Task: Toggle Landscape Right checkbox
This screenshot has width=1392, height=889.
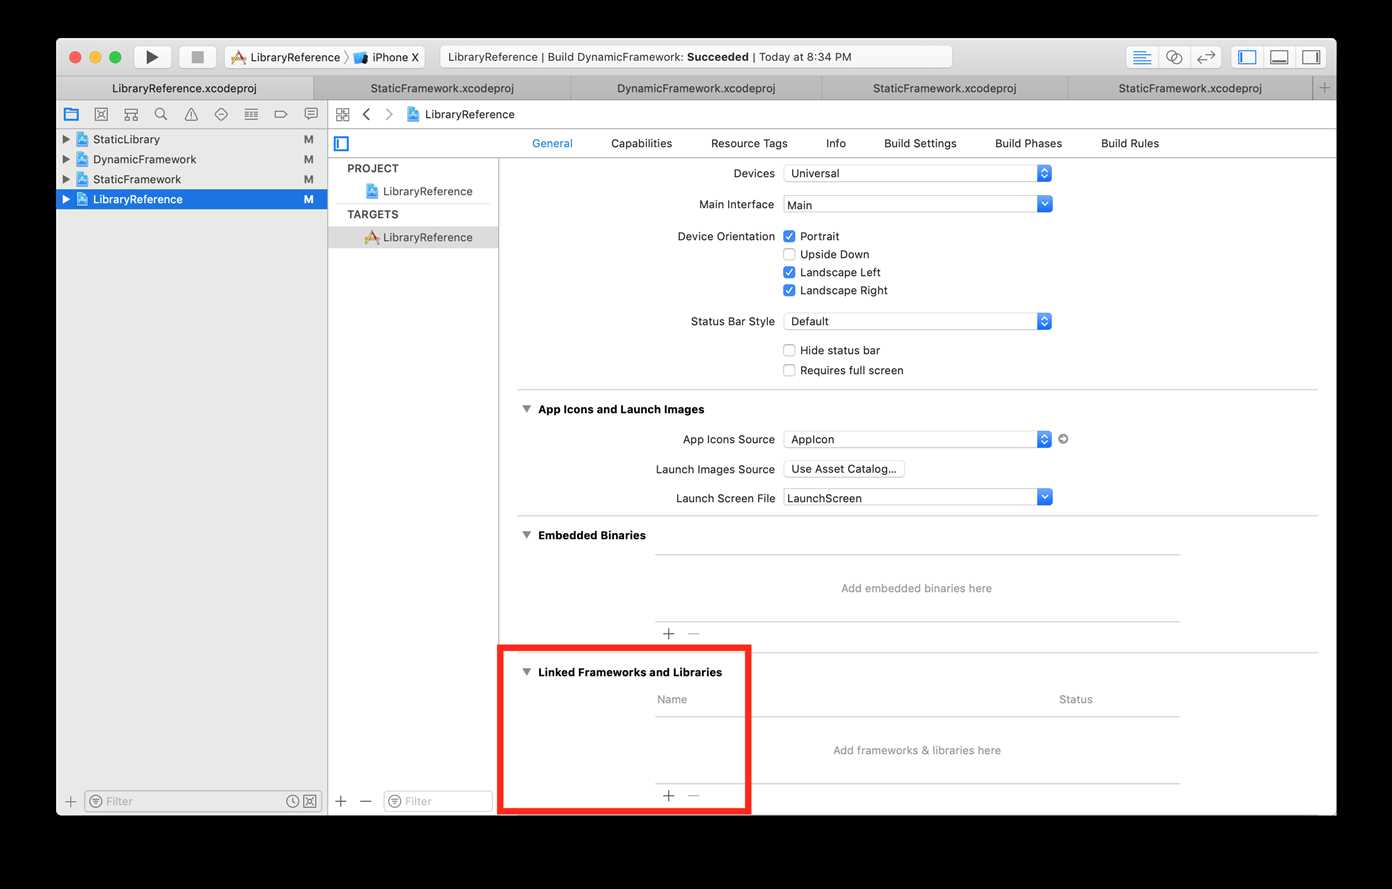Action: coord(789,290)
